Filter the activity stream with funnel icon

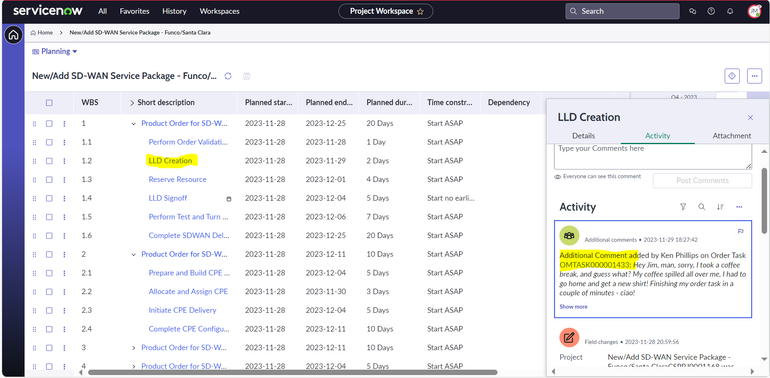[x=683, y=207]
